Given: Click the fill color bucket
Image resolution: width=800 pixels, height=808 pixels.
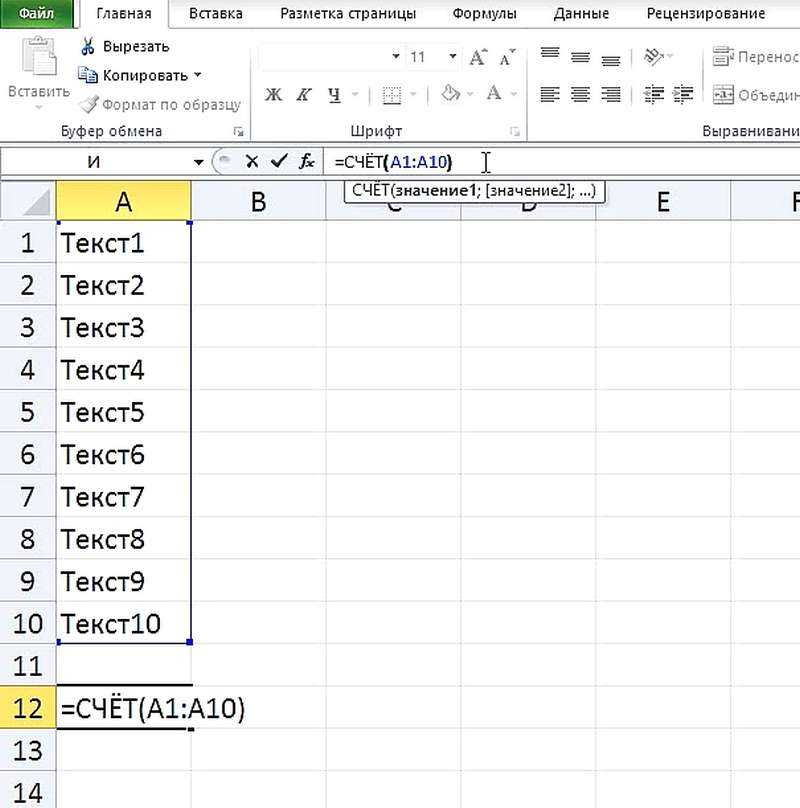Looking at the screenshot, I should coord(450,94).
